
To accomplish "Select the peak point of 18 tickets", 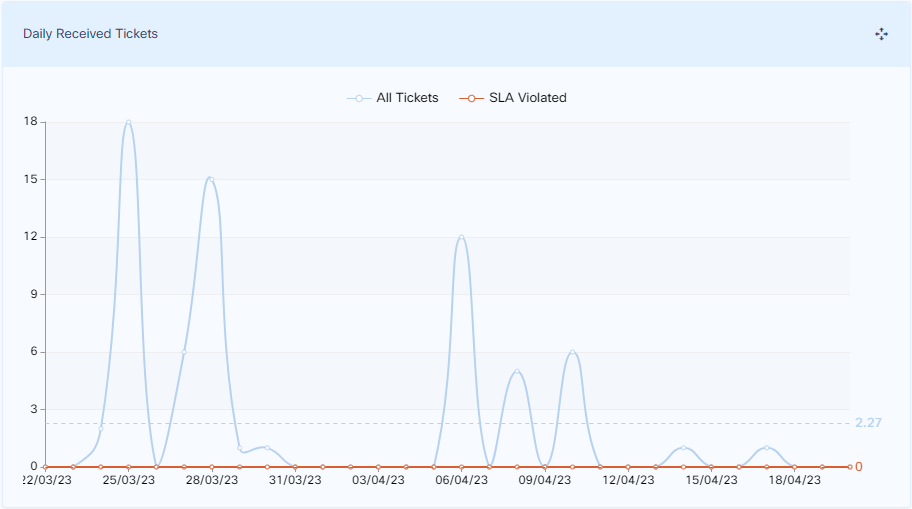I will coord(128,122).
